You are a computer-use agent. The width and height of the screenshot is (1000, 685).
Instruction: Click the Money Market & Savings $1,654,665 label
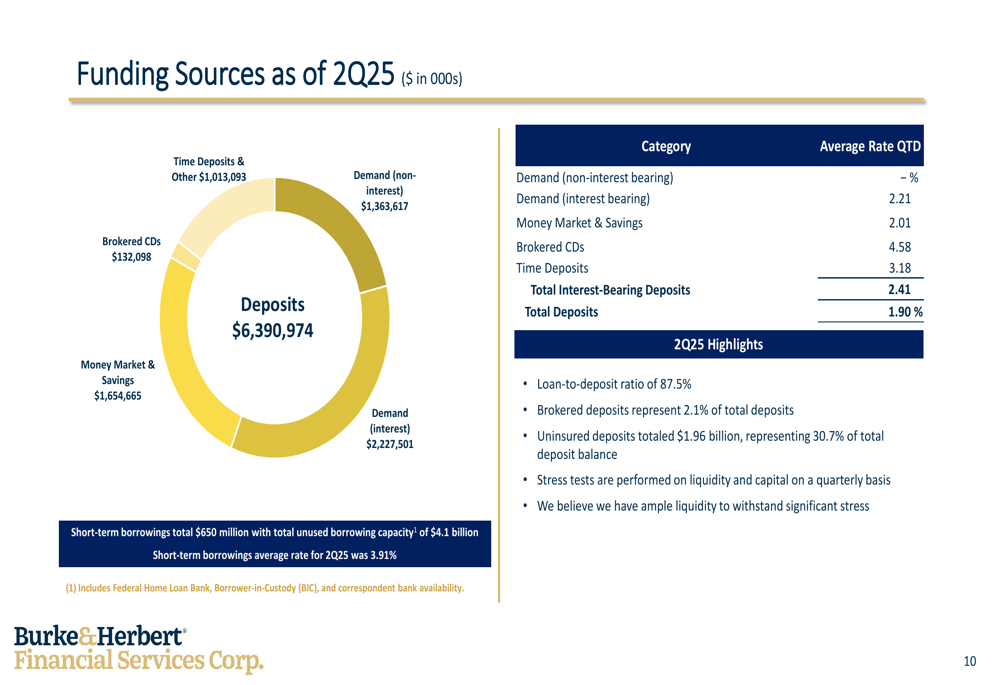(117, 380)
